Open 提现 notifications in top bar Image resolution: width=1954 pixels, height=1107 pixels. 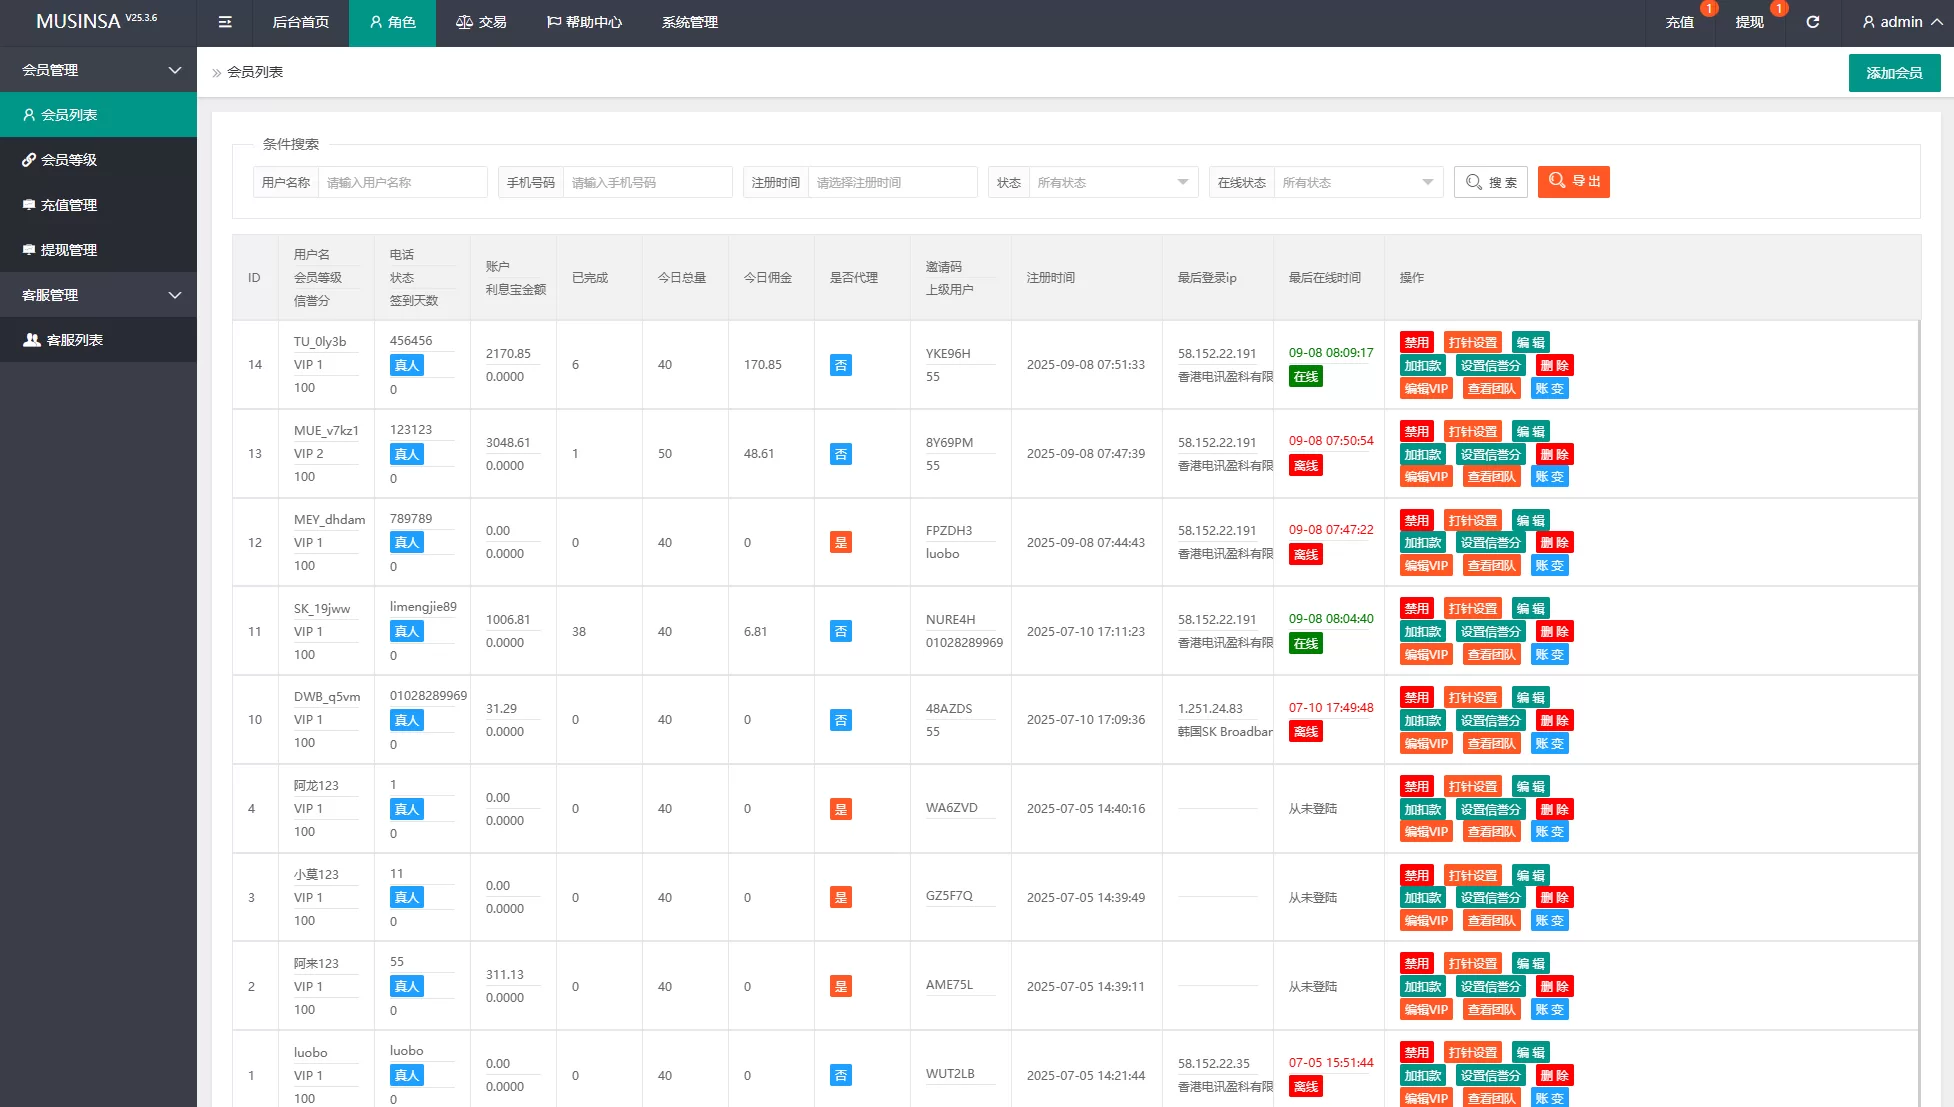(x=1749, y=22)
